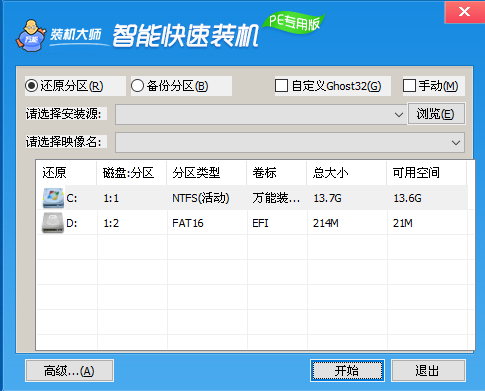Click the 13.6G free space cell
485x391 pixels.
point(407,198)
